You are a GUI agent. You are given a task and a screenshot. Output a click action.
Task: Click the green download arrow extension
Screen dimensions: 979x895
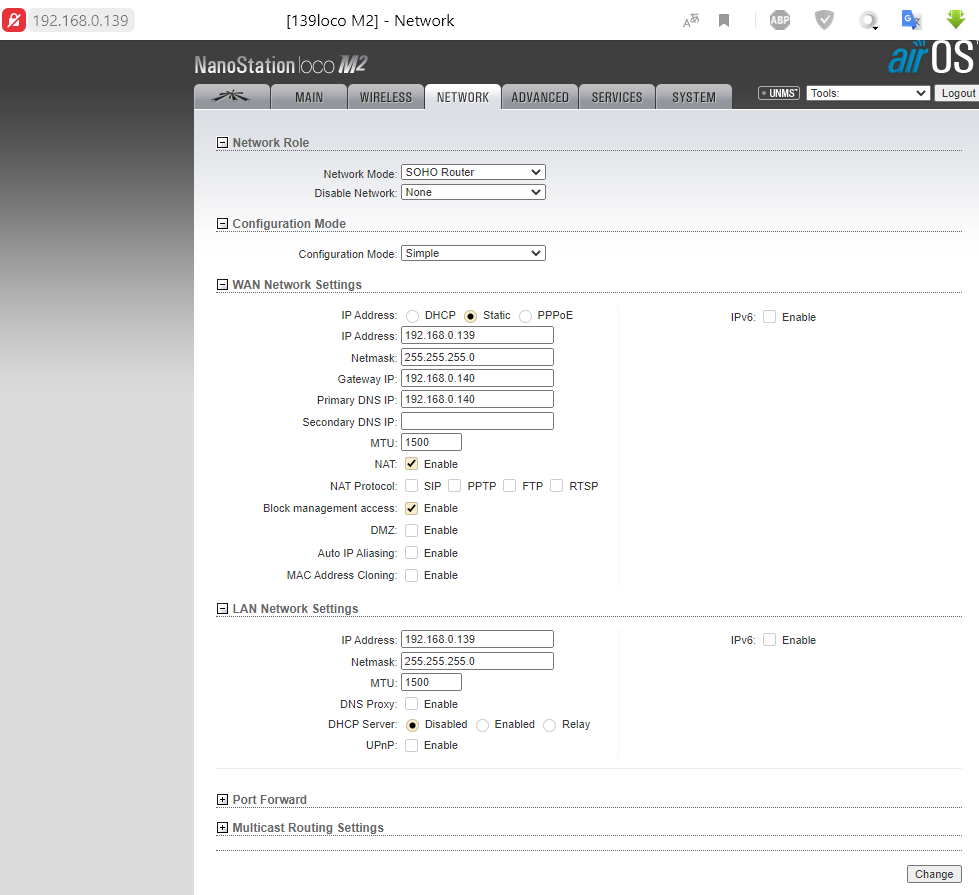[955, 19]
